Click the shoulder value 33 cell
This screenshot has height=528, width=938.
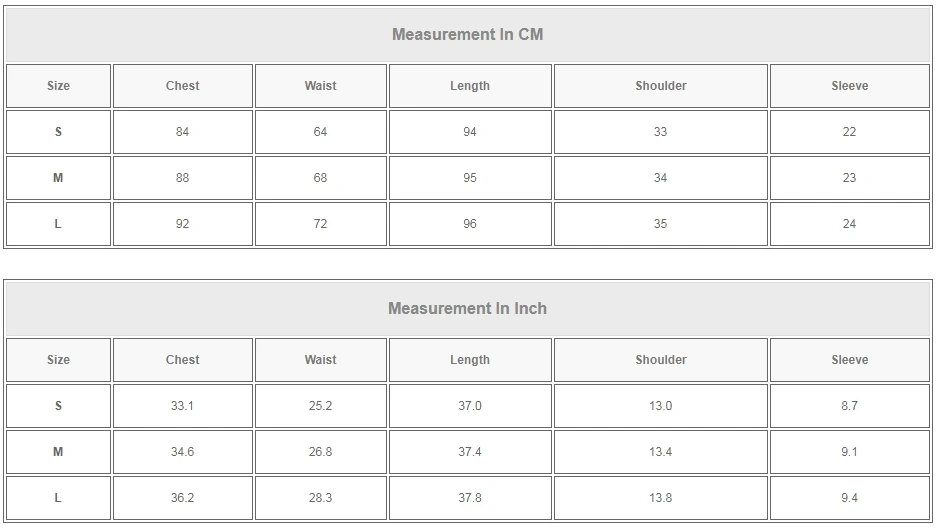point(660,132)
